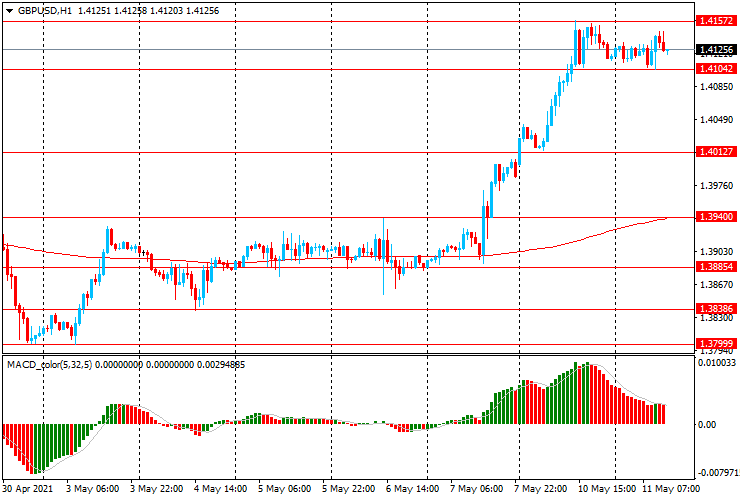Click the 5 May 06:00 time label
740x500 pixels.
287,490
